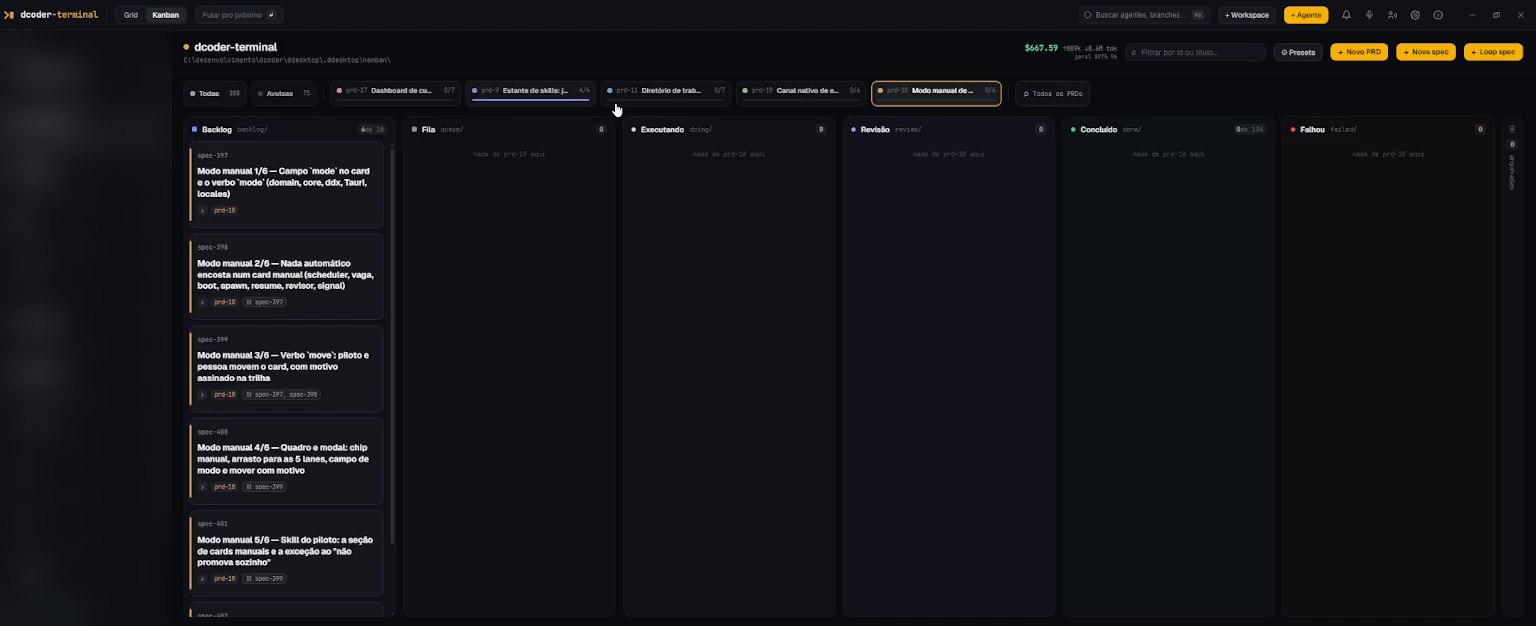
Task: Click the Executando column header
Action: (x=728, y=129)
